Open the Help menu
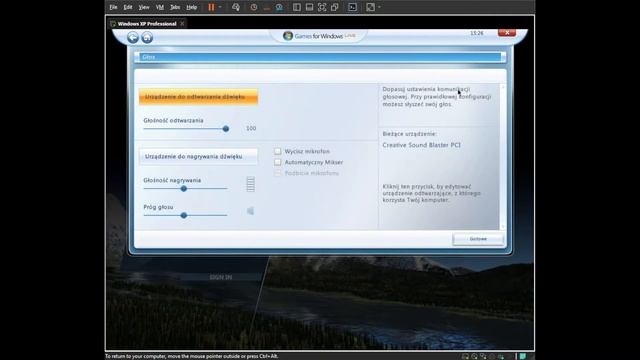 tap(191, 7)
